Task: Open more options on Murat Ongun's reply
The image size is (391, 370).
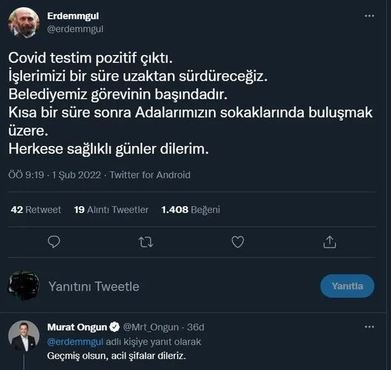Action: 369,327
